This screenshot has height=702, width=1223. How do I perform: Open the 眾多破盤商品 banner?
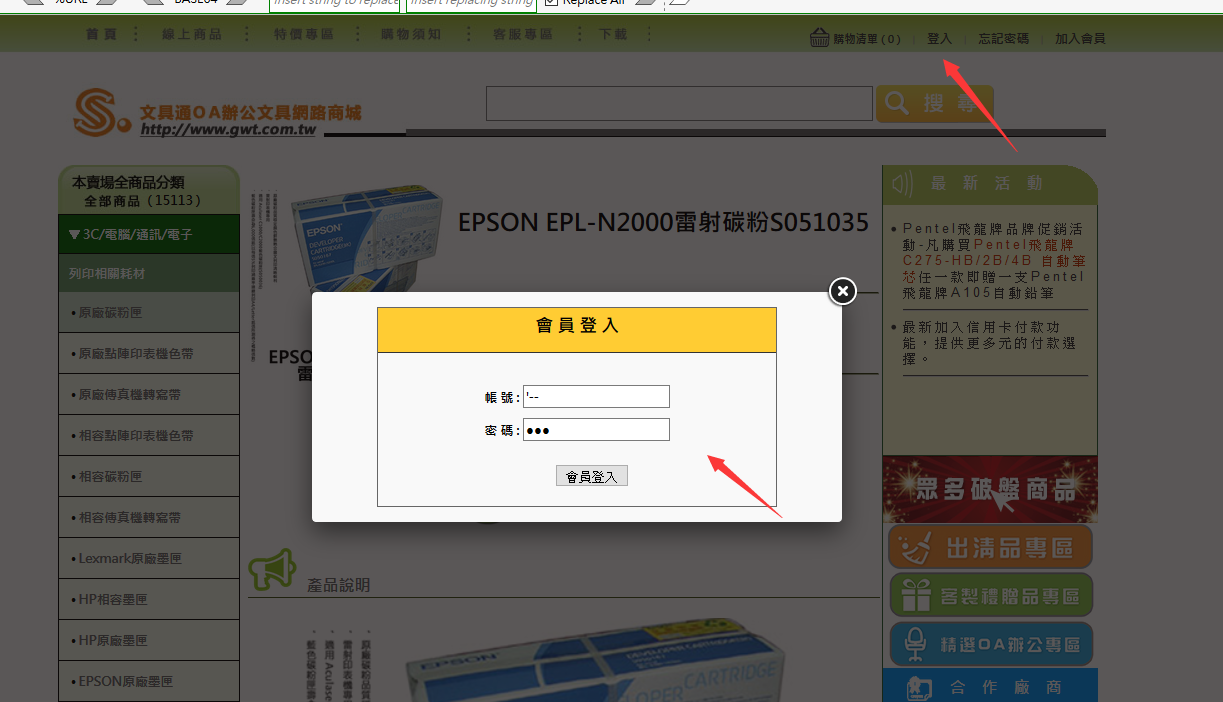(x=990, y=489)
